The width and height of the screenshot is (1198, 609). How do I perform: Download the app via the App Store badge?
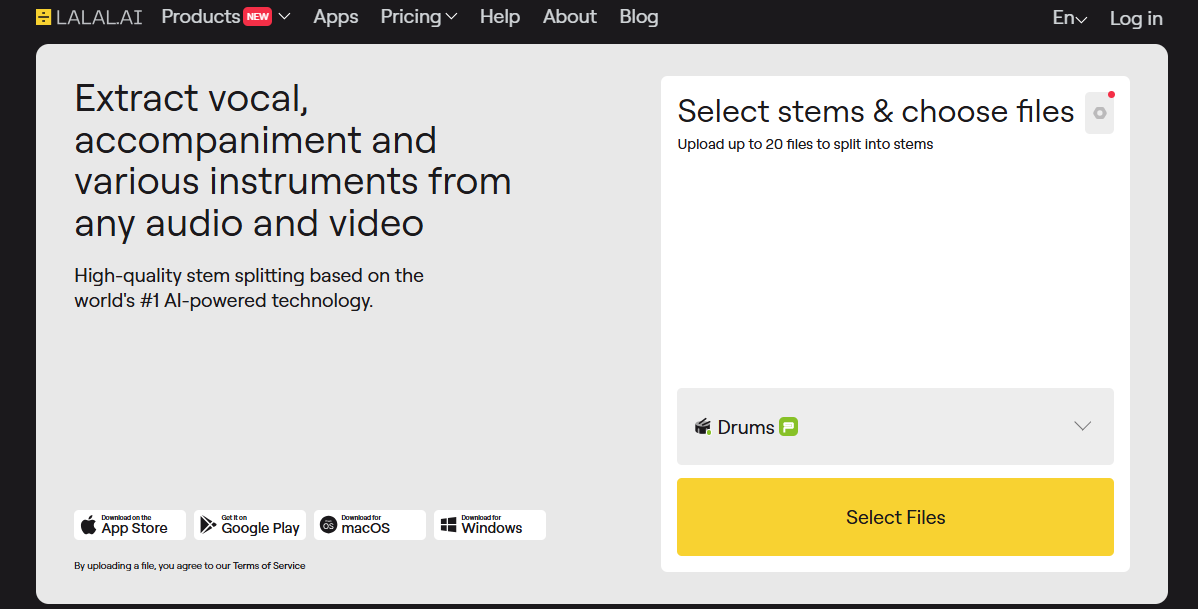tap(129, 524)
